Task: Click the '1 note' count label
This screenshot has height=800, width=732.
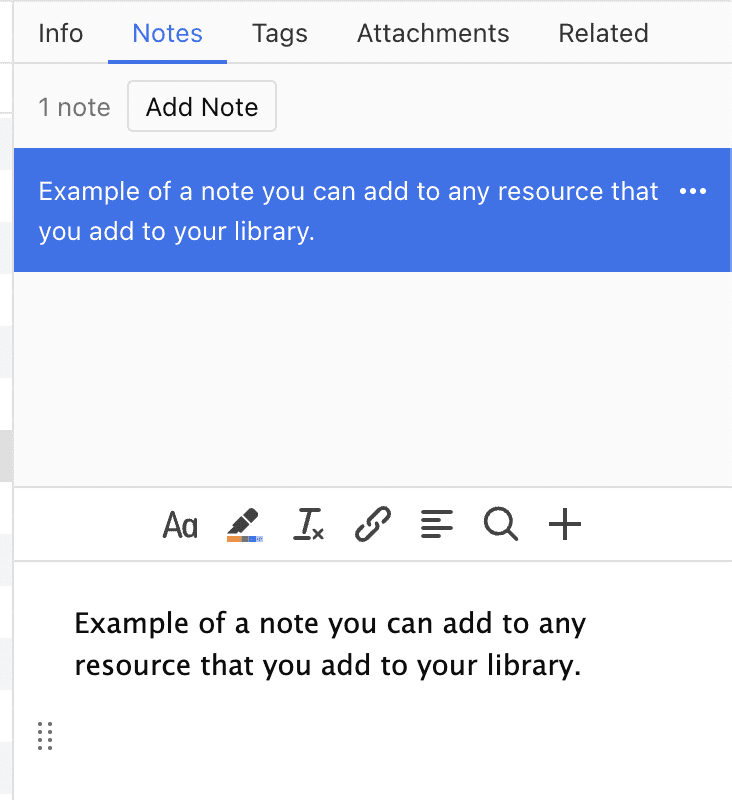Action: tap(74, 107)
